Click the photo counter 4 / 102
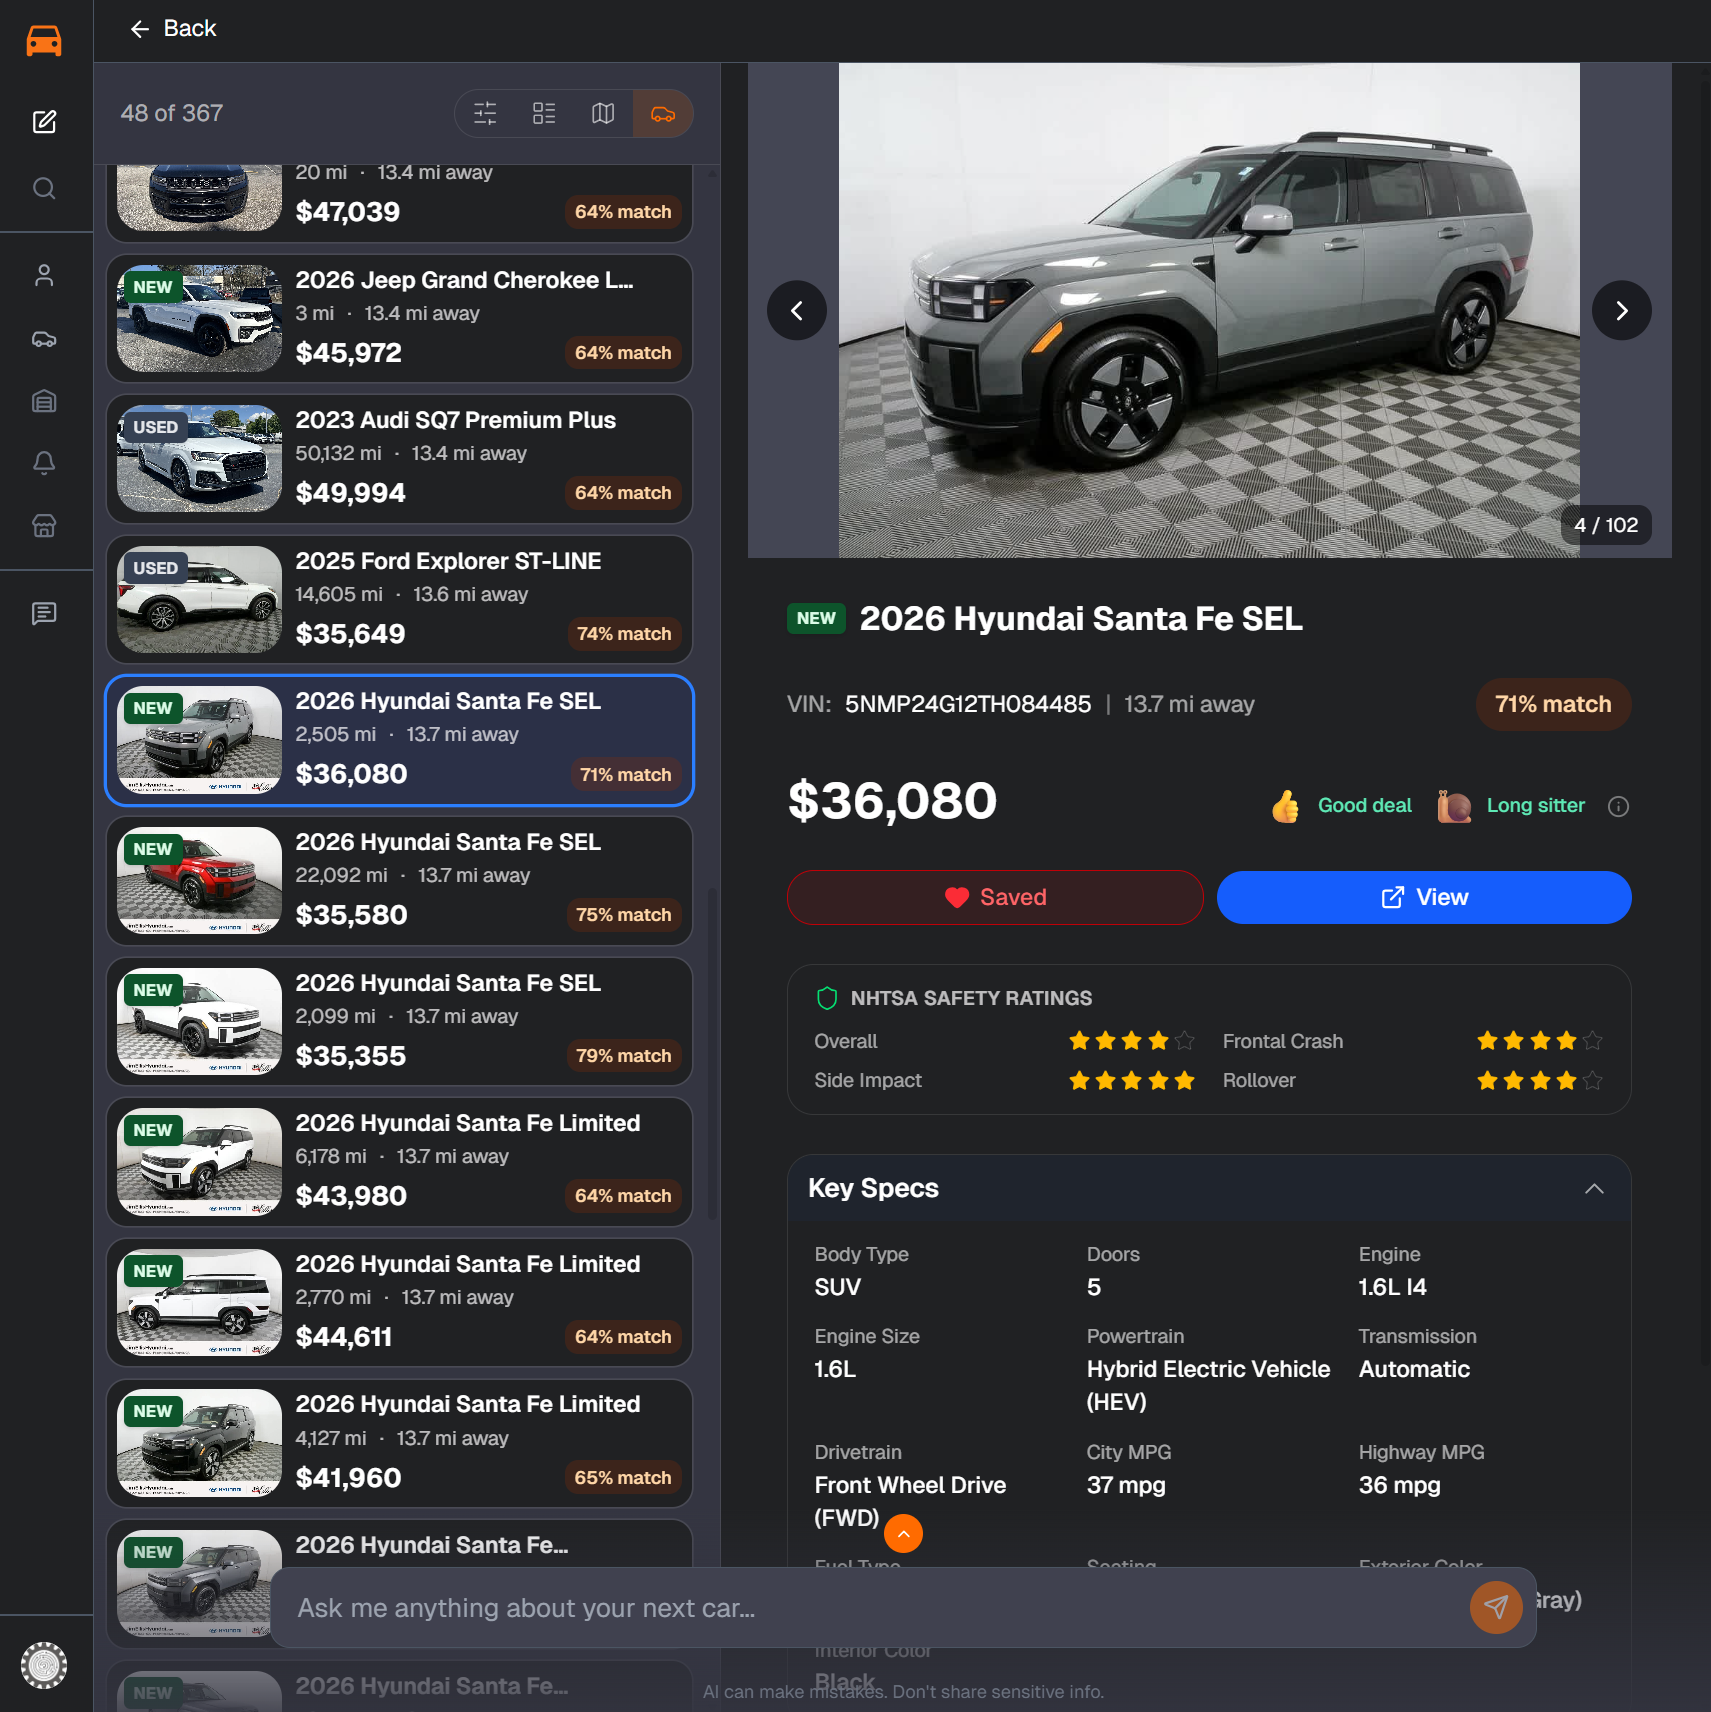Viewport: 1711px width, 1712px height. [1606, 526]
